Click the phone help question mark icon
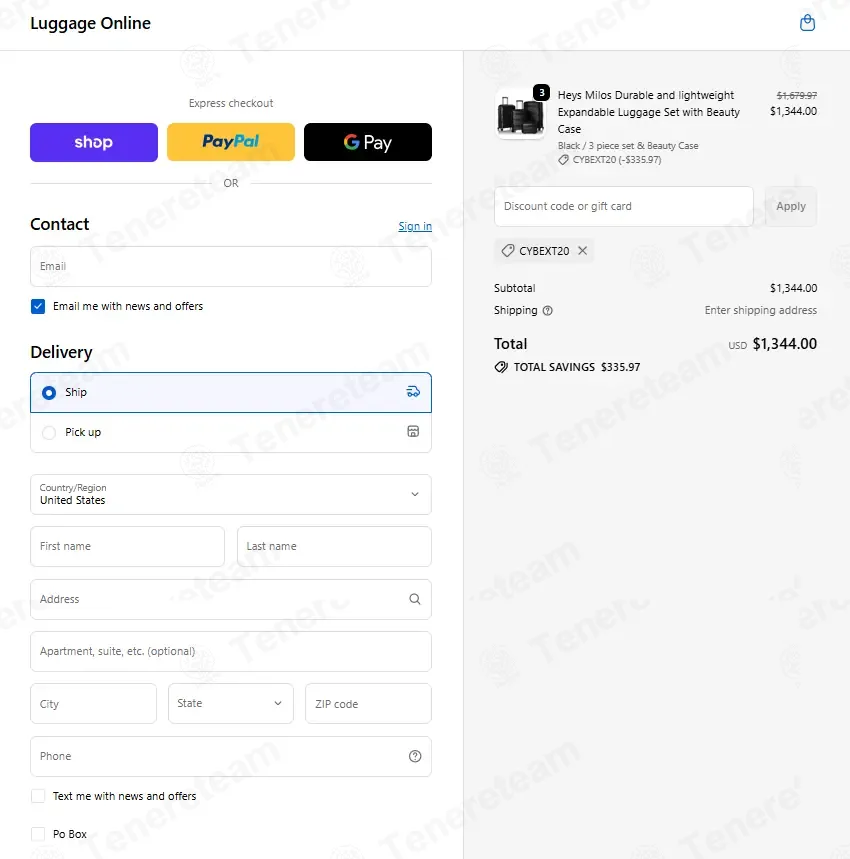 point(415,756)
